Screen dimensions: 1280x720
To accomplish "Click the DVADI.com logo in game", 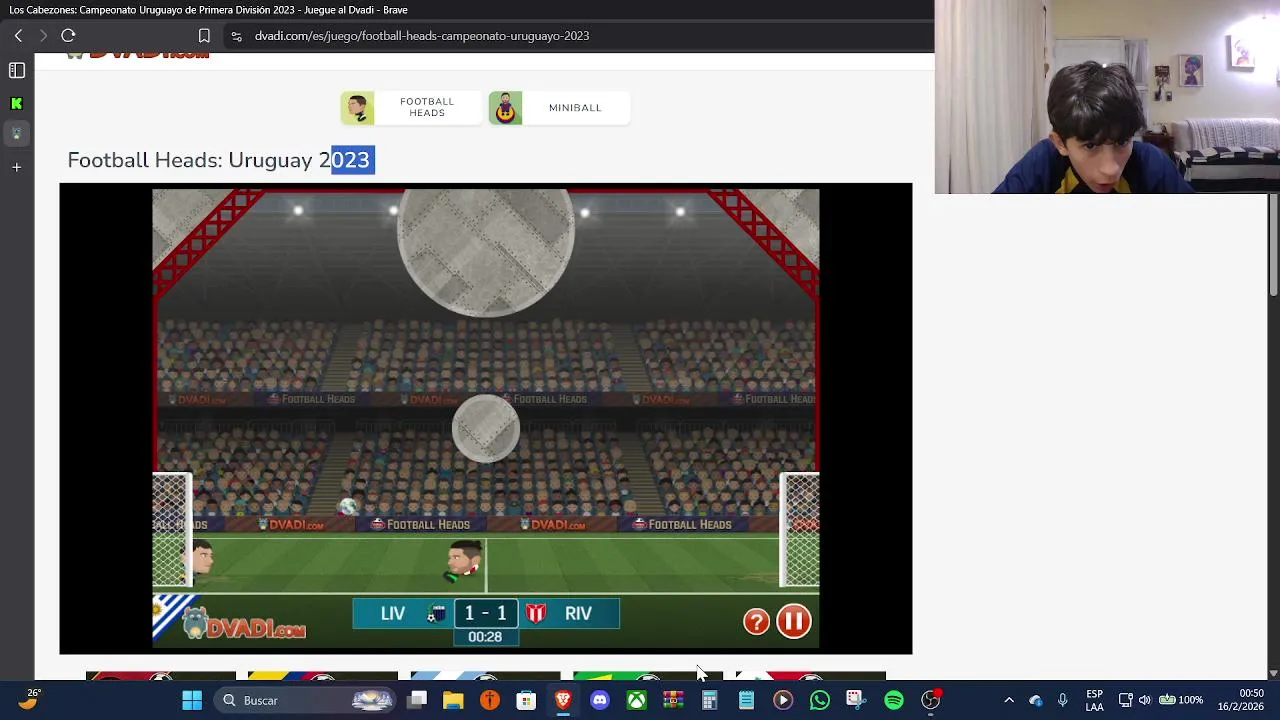I will [x=243, y=625].
